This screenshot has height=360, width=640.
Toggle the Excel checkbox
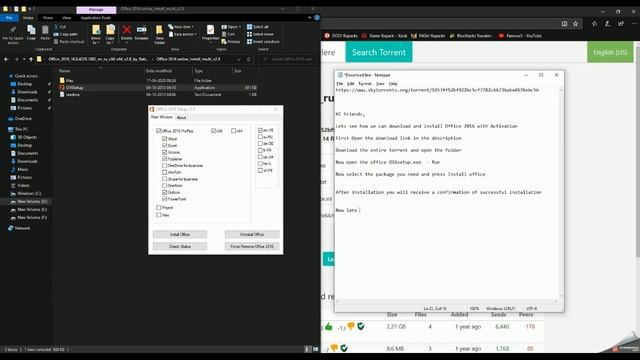[164, 145]
